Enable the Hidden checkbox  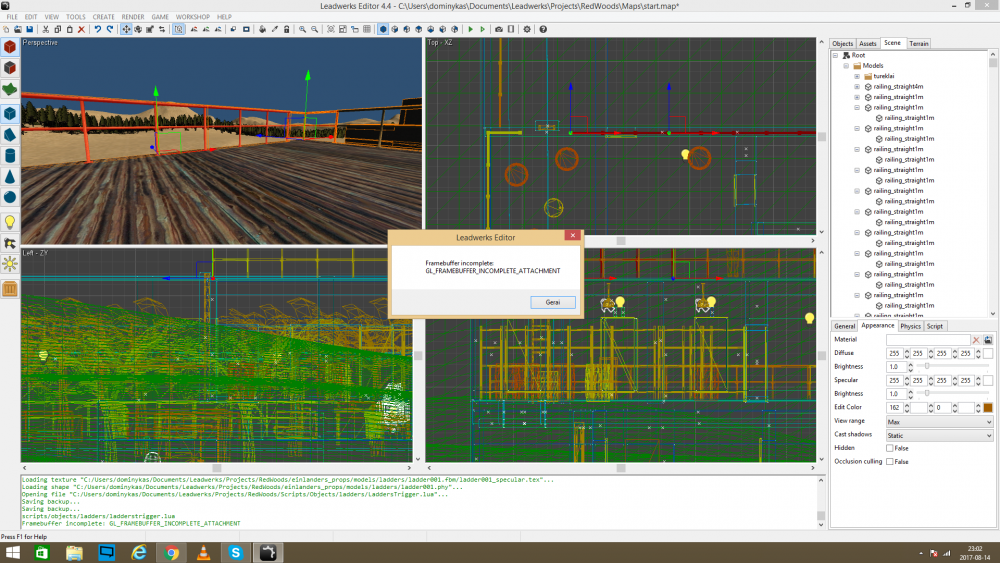[x=890, y=448]
